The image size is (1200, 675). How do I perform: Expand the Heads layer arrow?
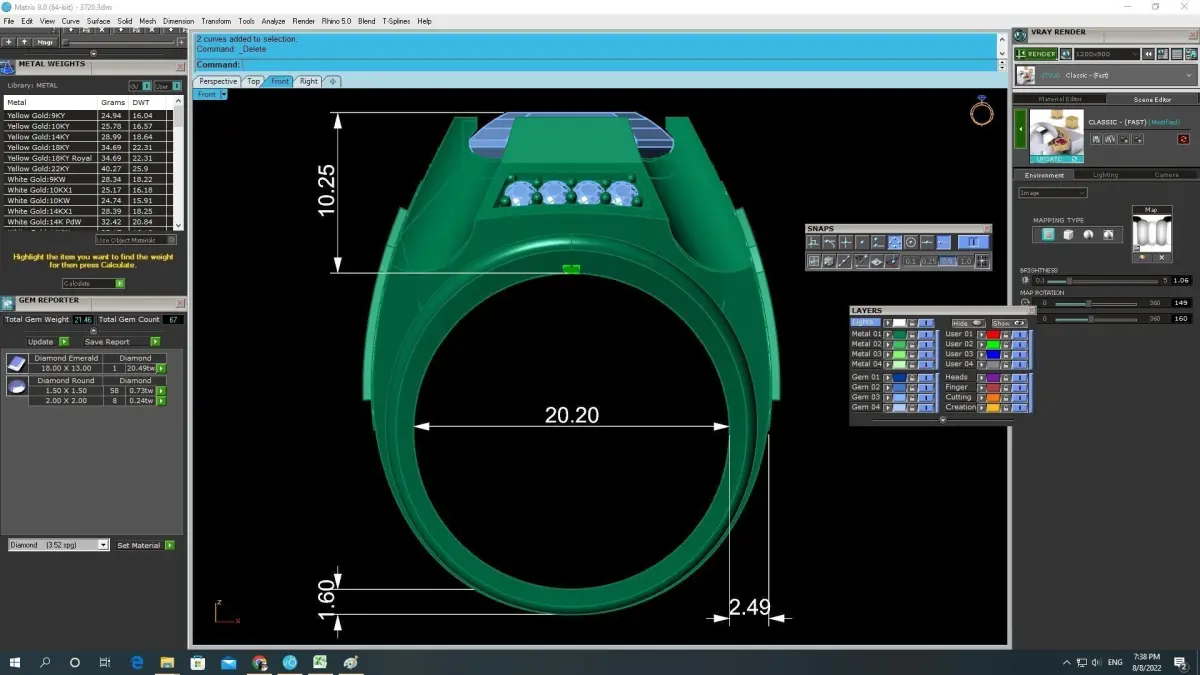click(981, 377)
